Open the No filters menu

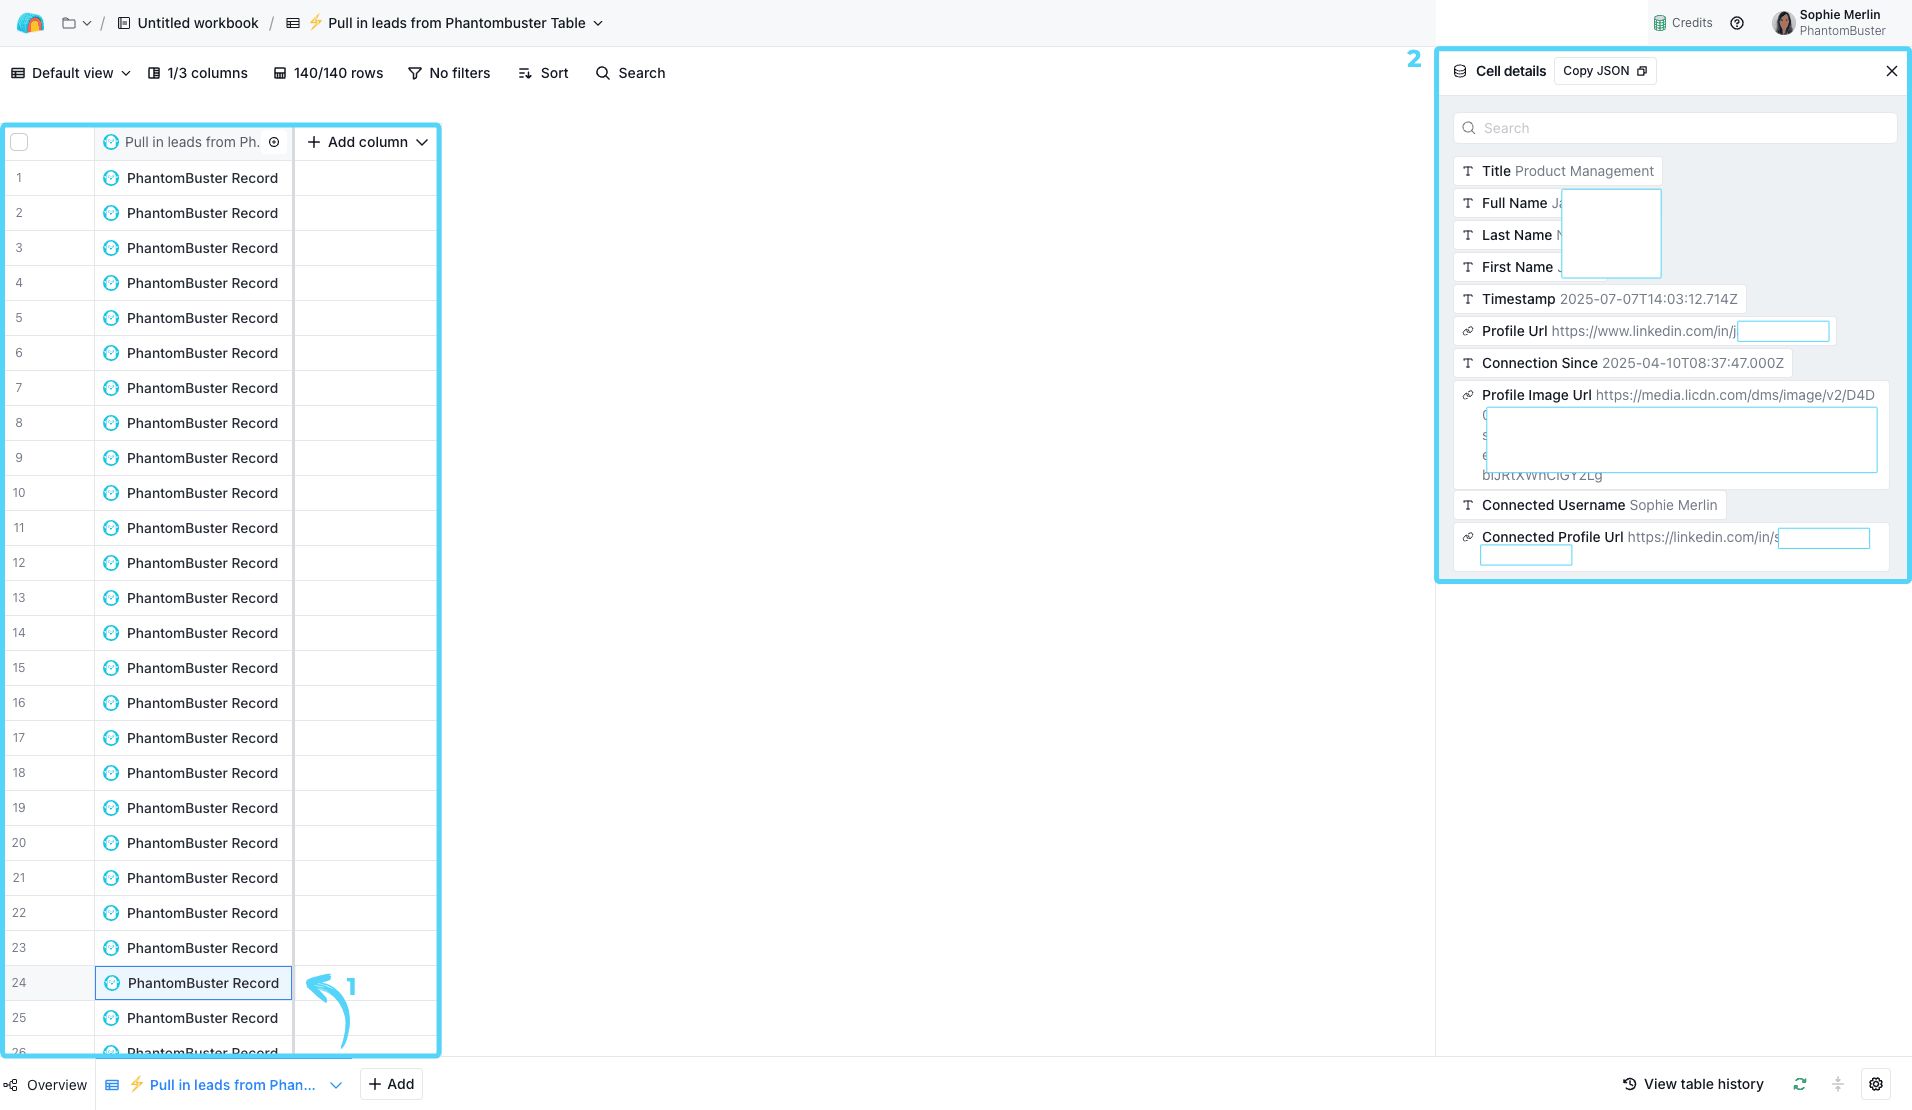[x=449, y=73]
